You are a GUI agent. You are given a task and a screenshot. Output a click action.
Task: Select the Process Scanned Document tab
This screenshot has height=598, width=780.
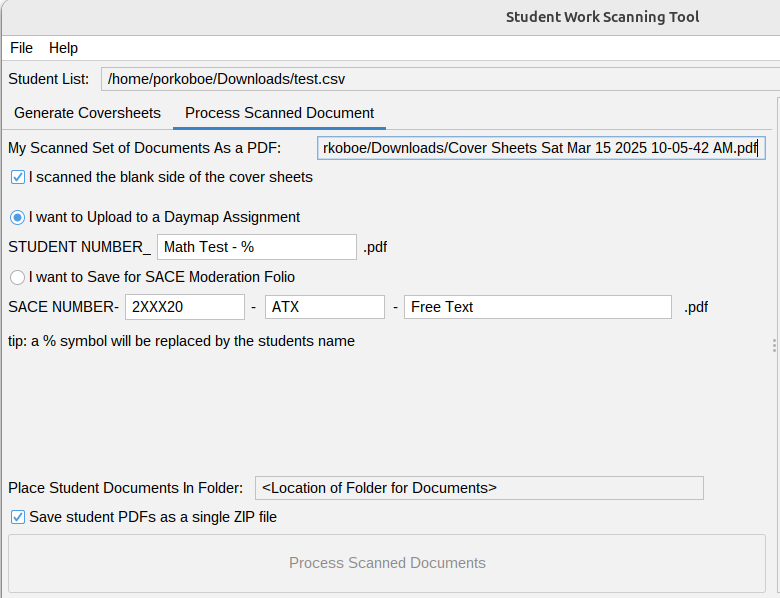tap(280, 113)
